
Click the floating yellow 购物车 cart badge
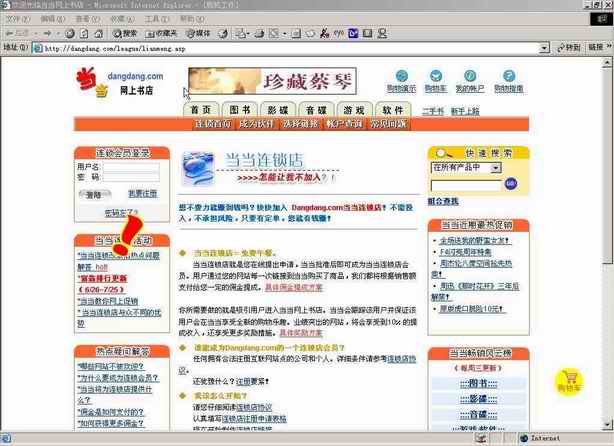(569, 381)
